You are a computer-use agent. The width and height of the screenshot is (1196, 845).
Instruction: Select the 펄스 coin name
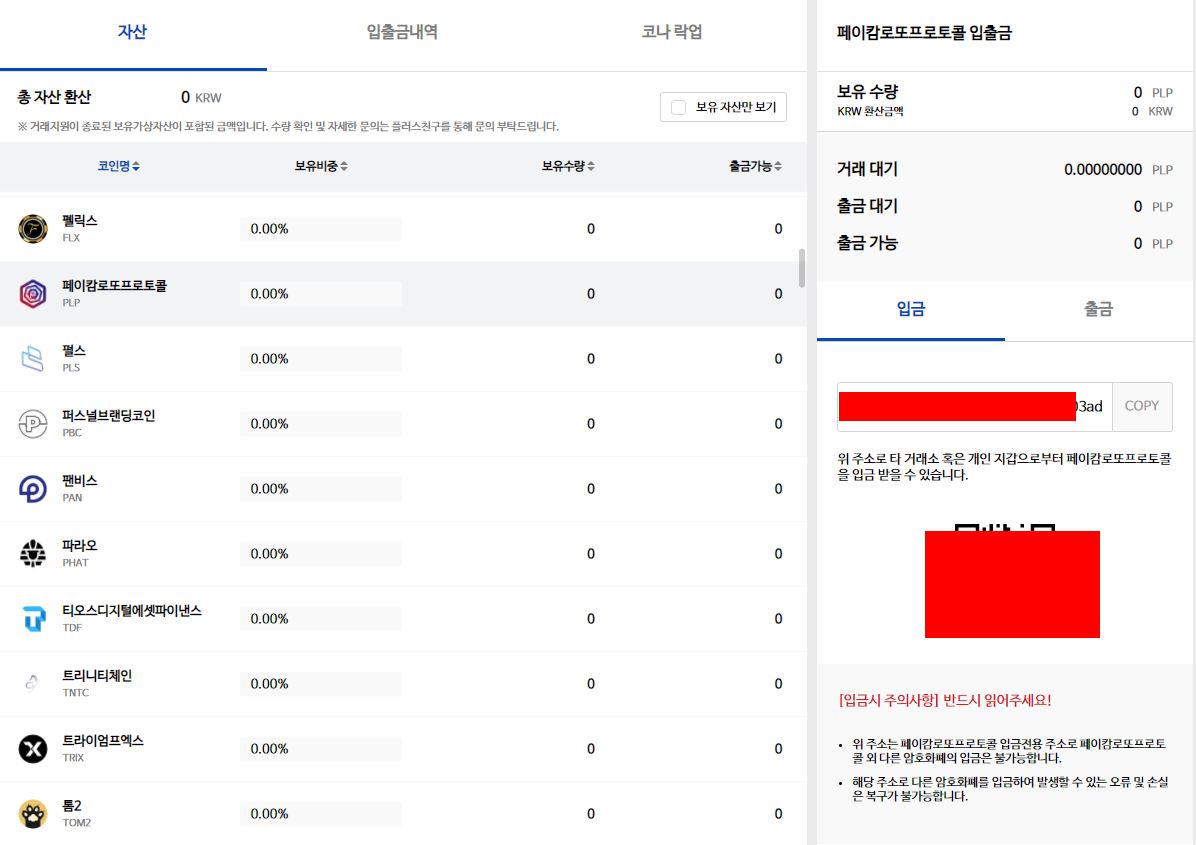pyautogui.click(x=74, y=351)
